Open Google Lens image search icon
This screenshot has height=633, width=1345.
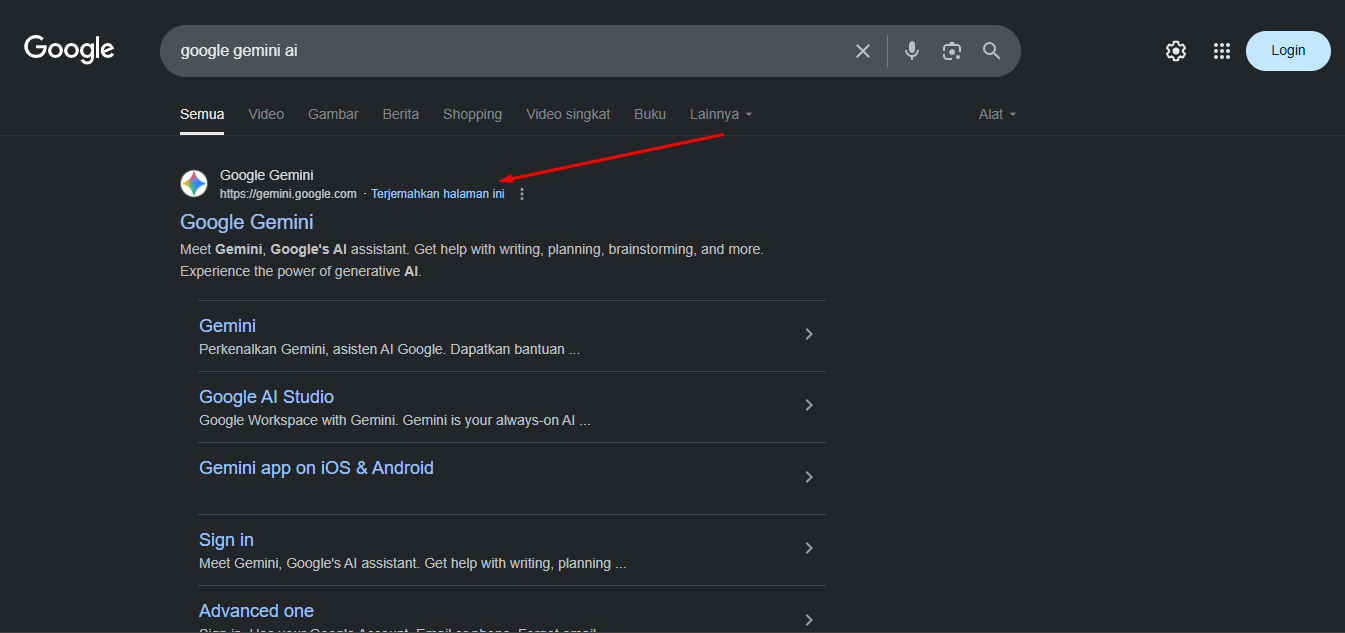[x=952, y=51]
